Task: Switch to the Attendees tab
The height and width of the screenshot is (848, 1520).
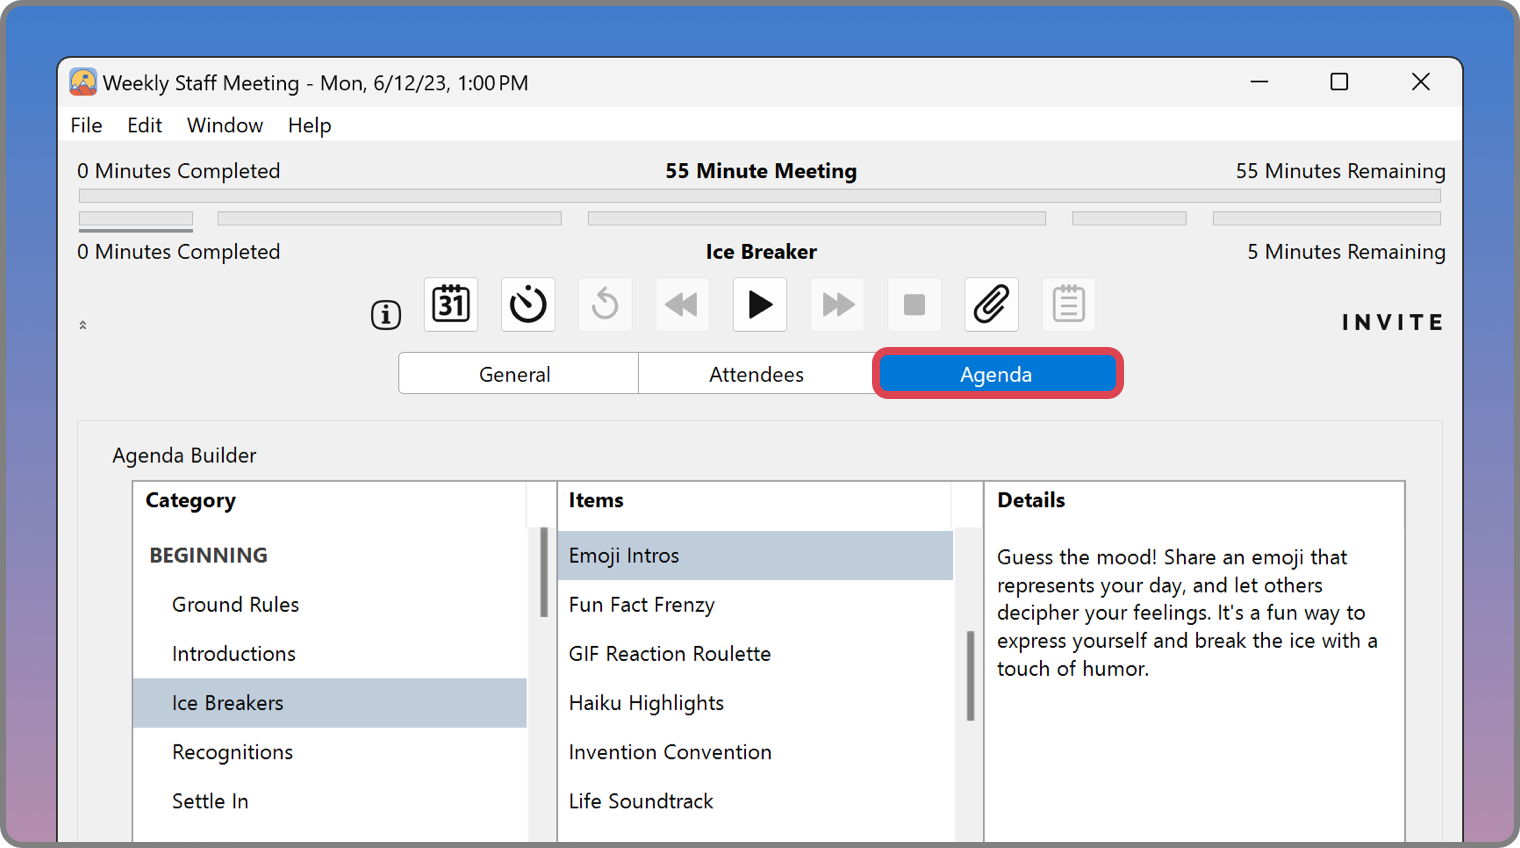Action: click(756, 374)
